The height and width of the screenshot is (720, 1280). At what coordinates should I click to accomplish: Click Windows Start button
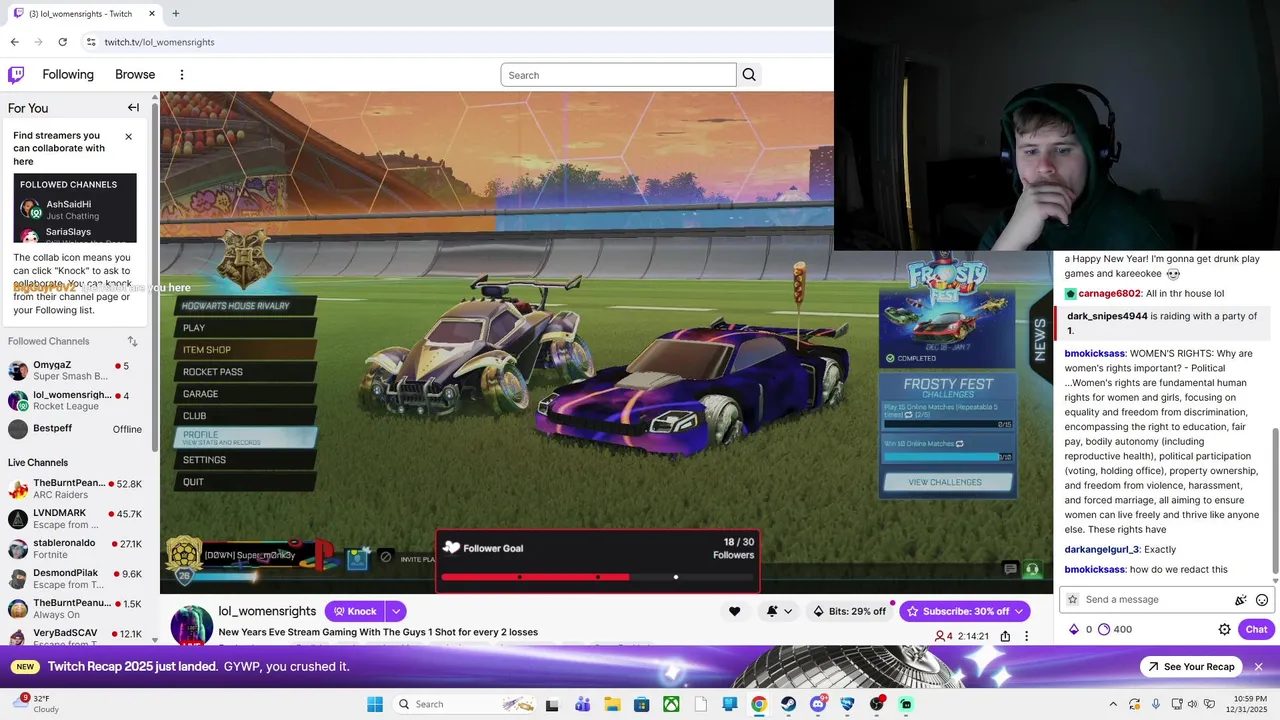click(x=375, y=704)
